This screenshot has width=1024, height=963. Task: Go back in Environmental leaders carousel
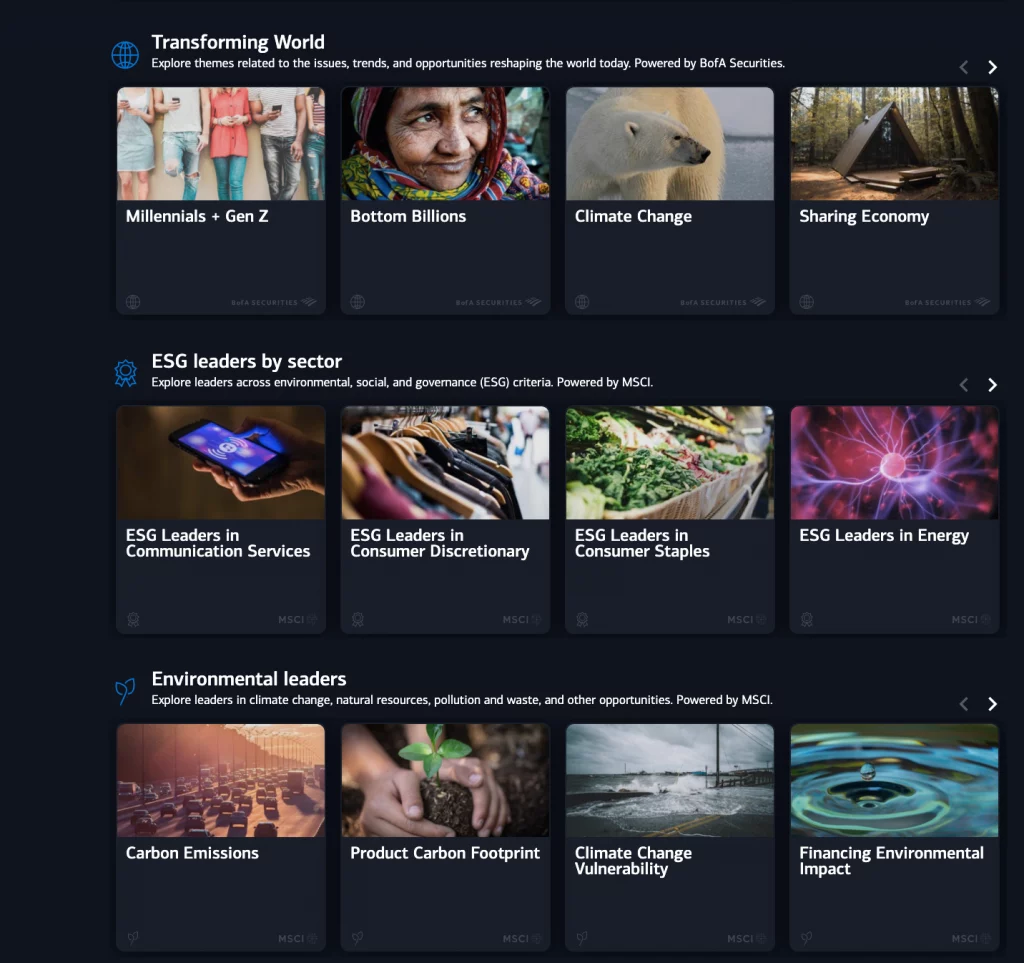coord(964,703)
